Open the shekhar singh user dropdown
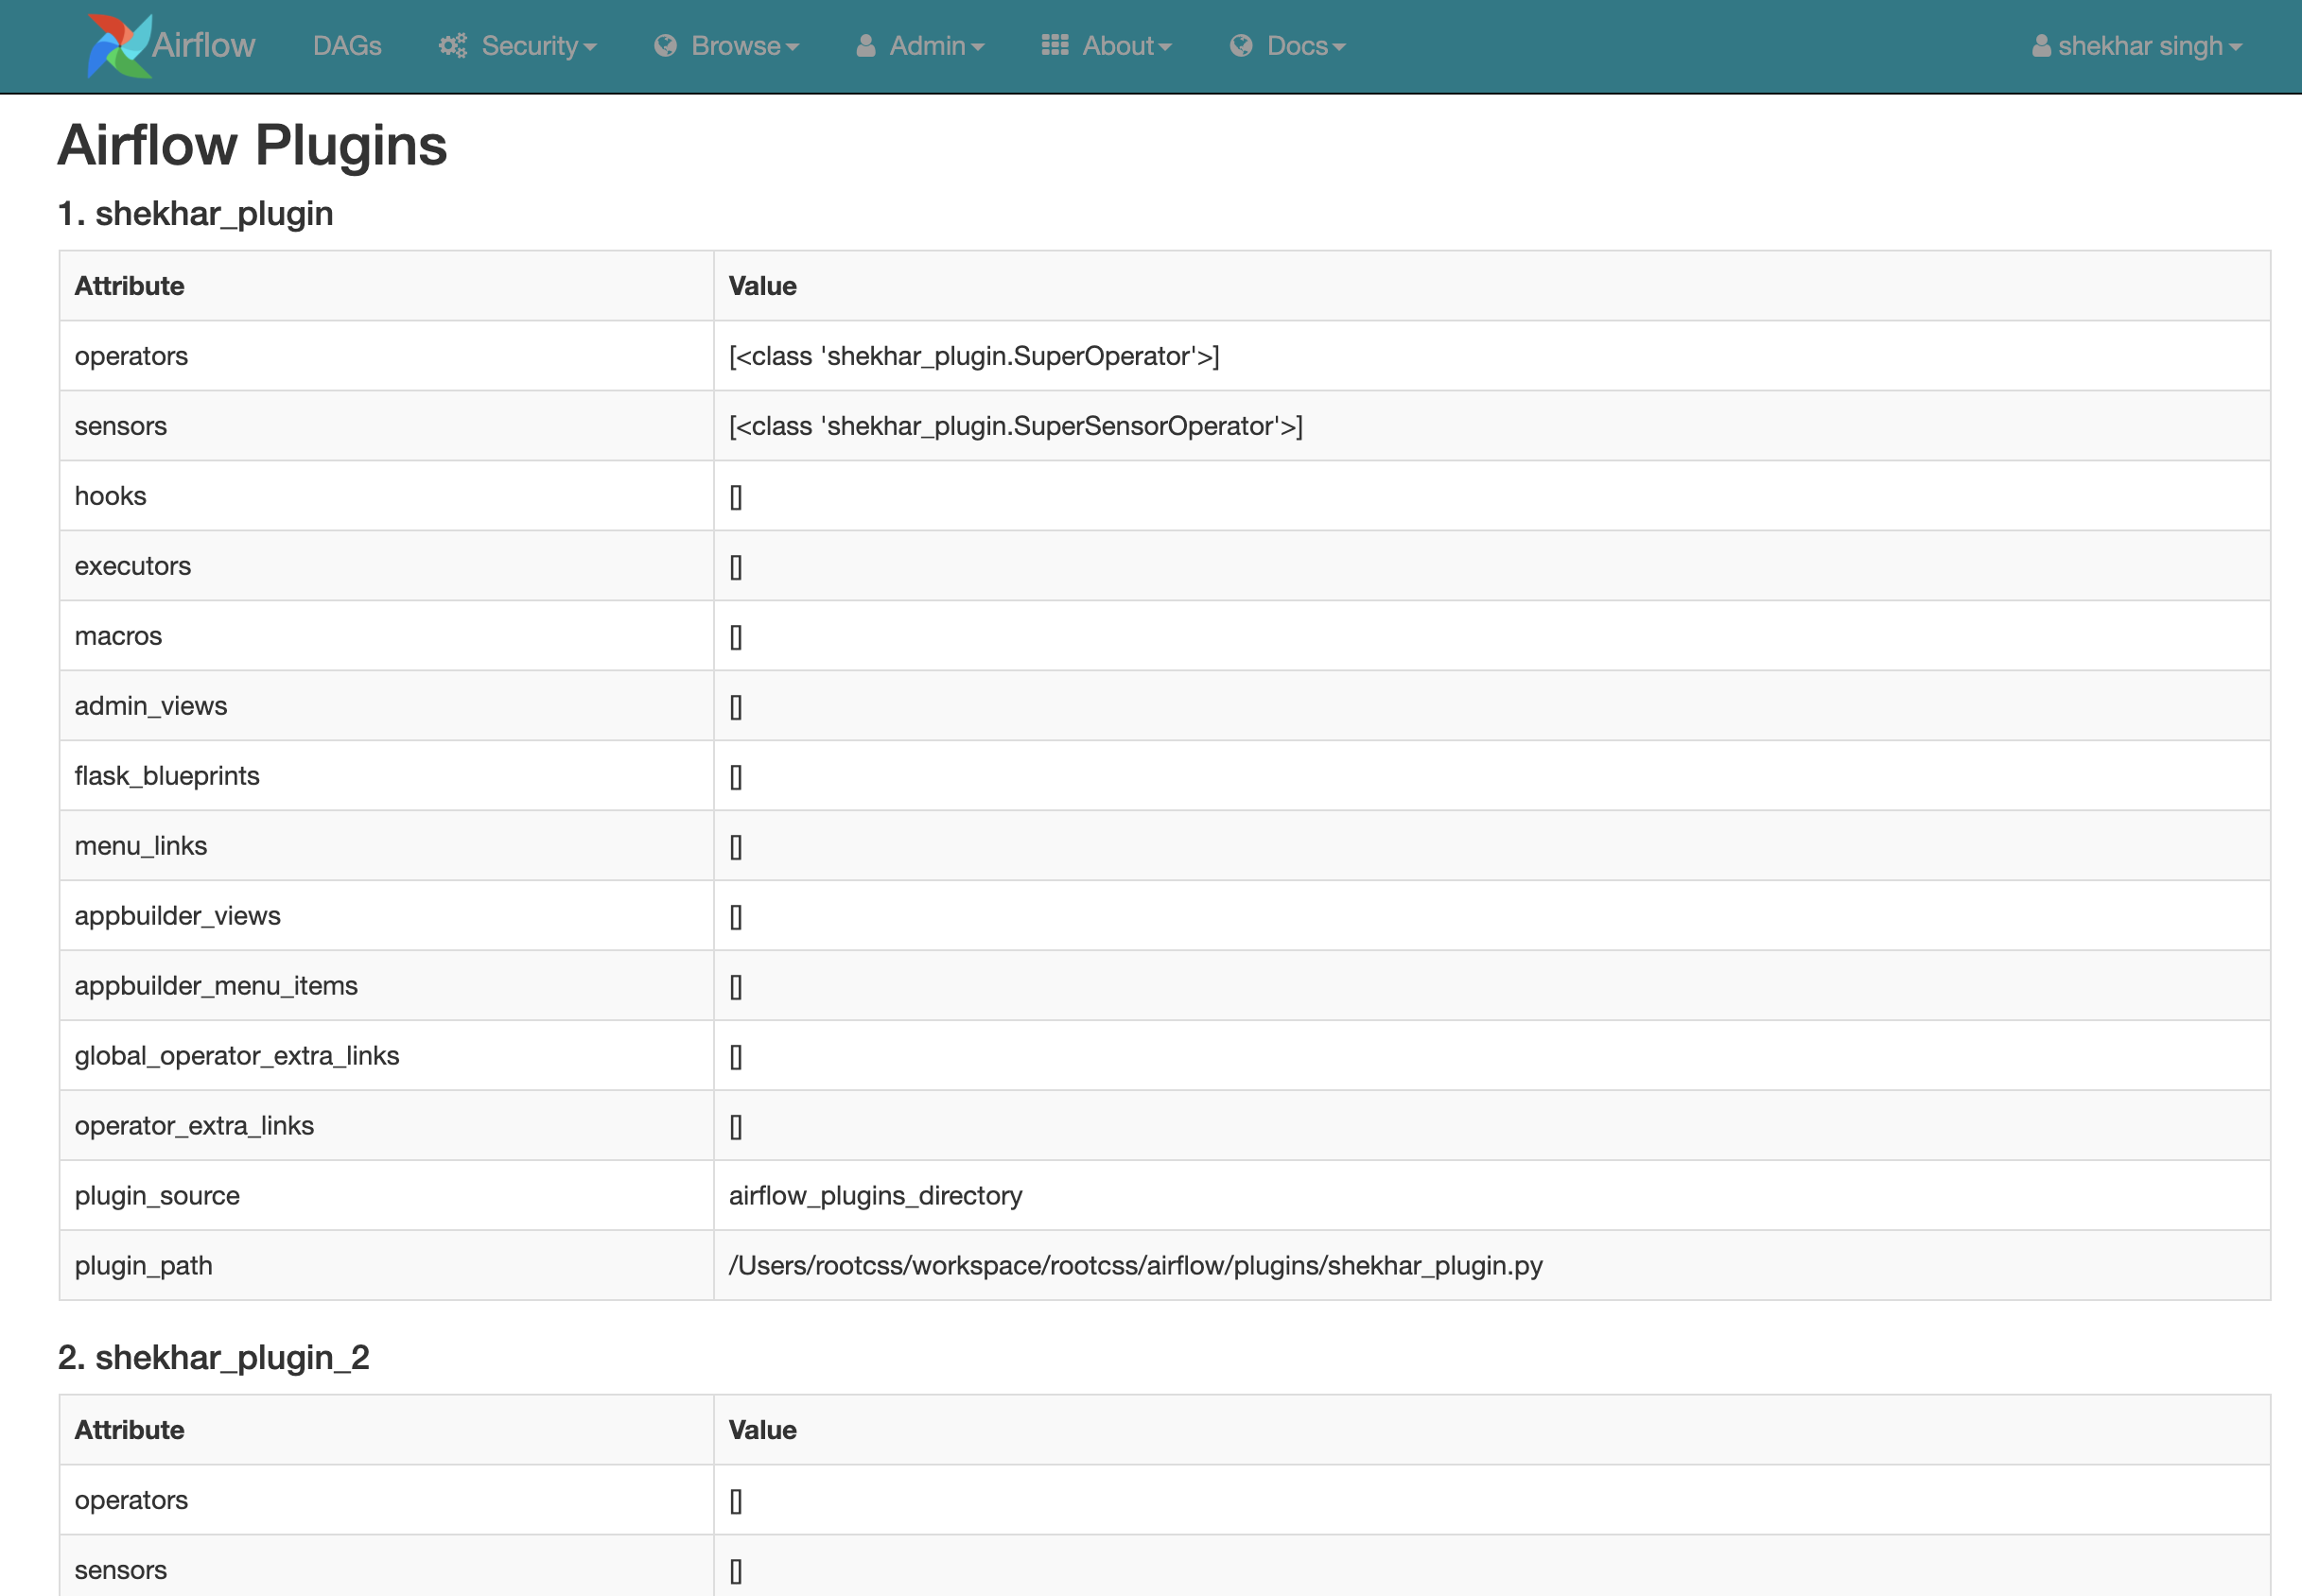Screen dimensions: 2302x1596 (2140, 46)
